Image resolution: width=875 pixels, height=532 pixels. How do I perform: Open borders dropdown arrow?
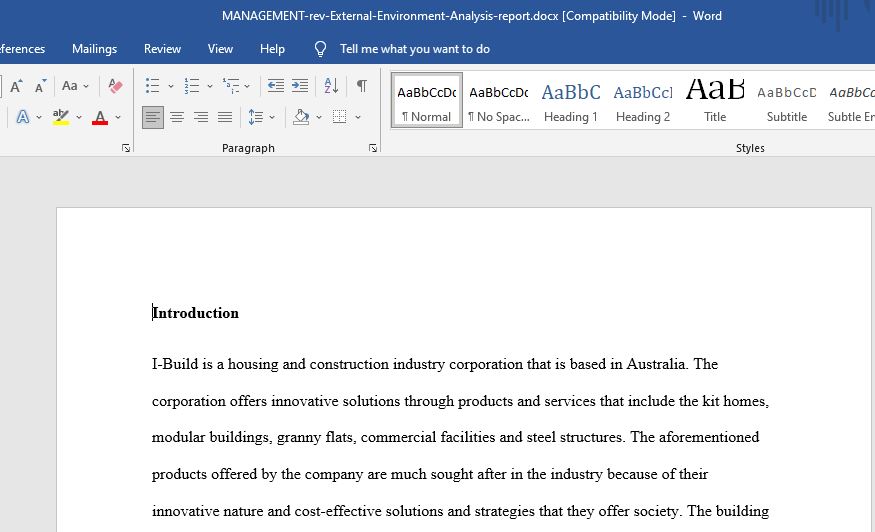coord(358,117)
